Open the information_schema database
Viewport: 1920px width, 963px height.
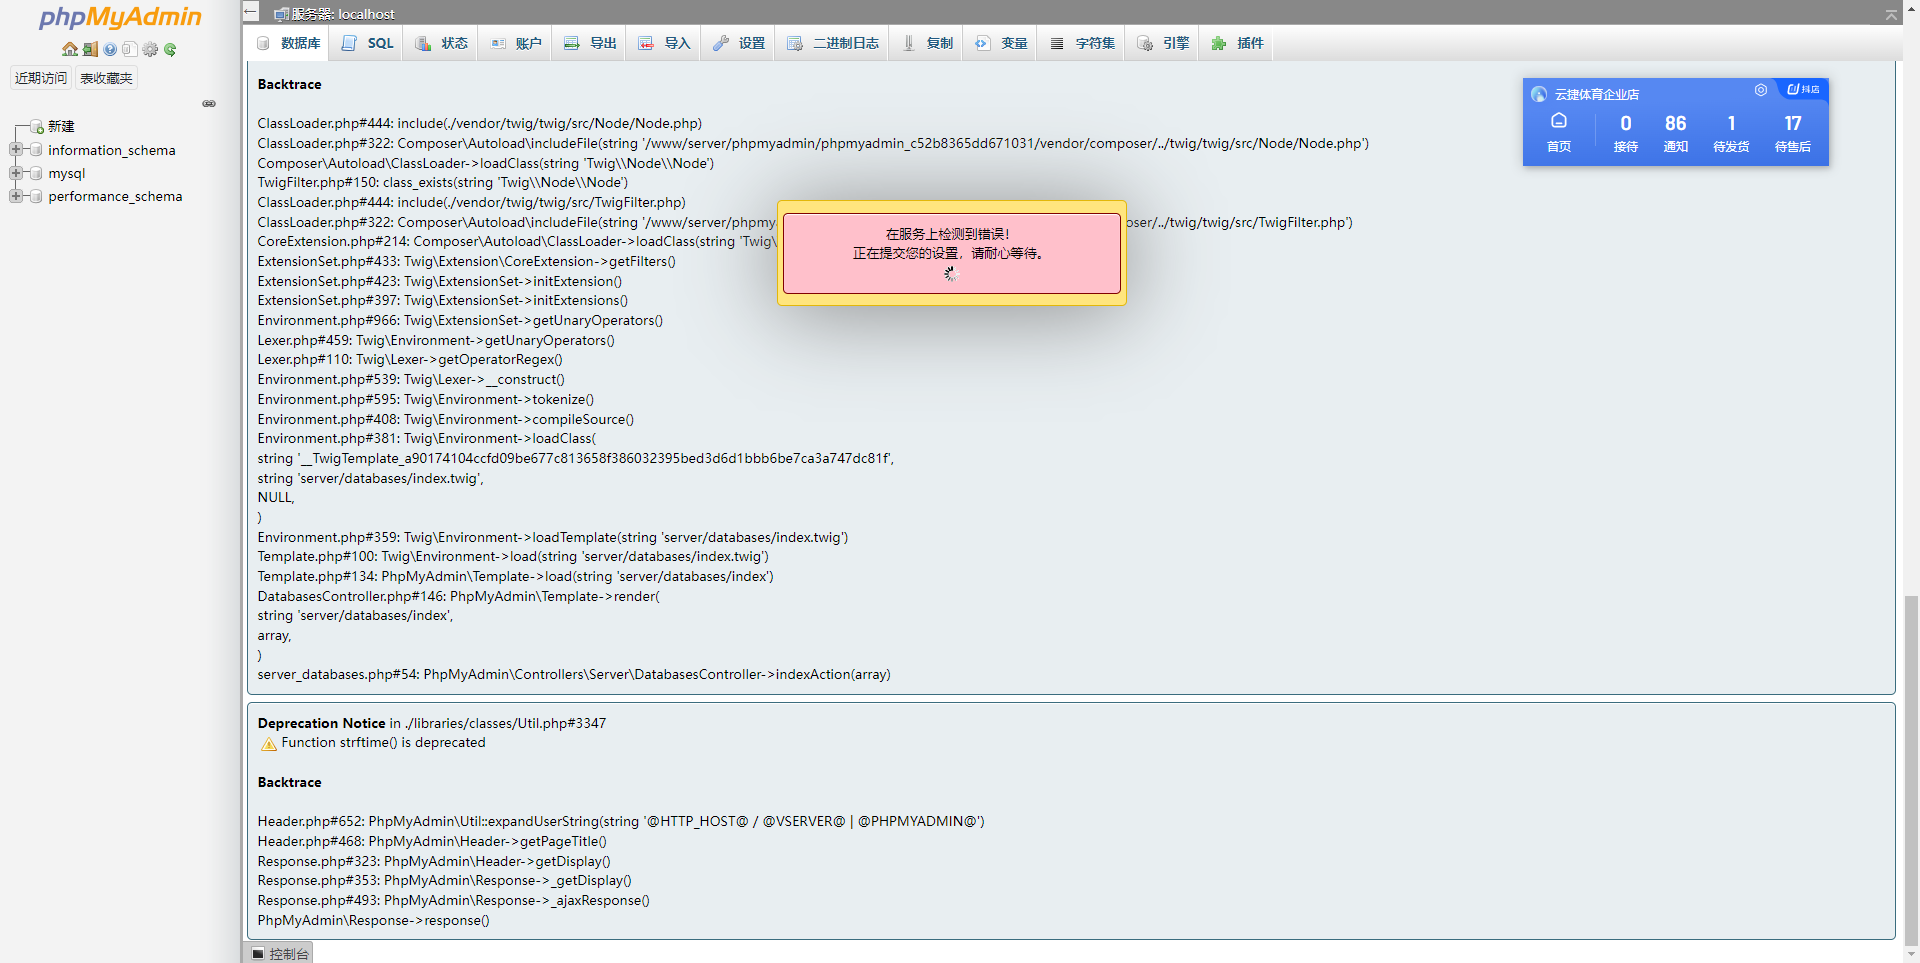112,150
